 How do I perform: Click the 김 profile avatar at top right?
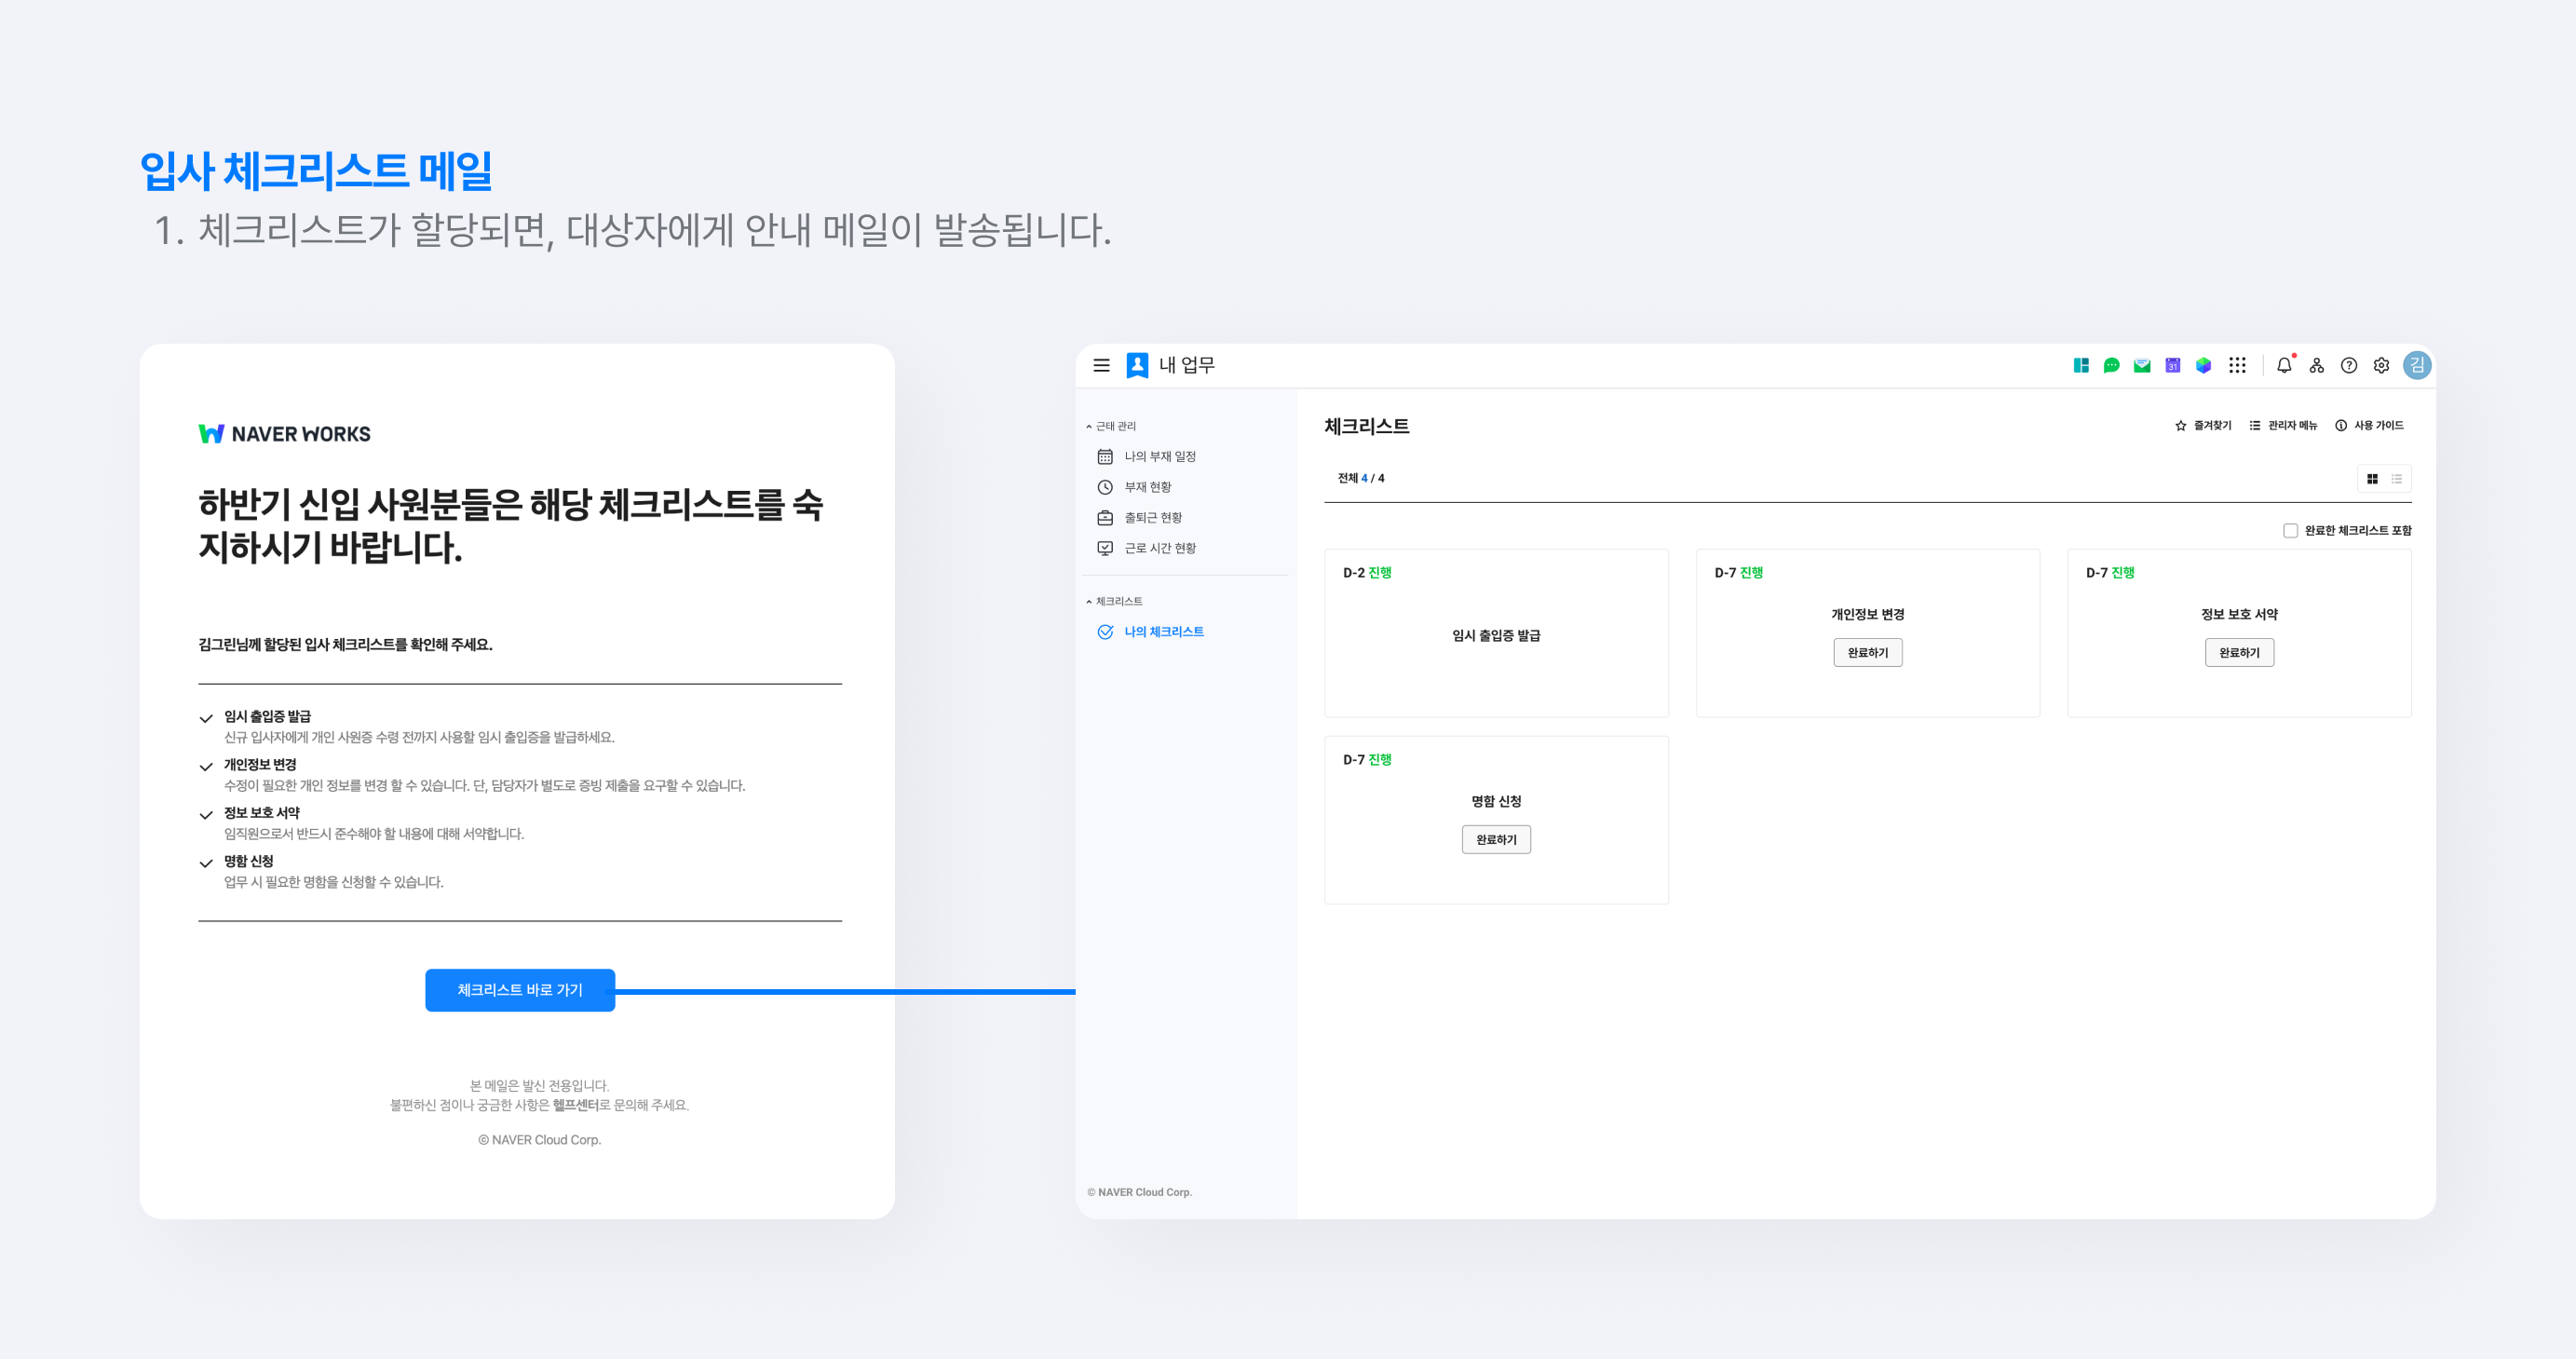pyautogui.click(x=2417, y=366)
